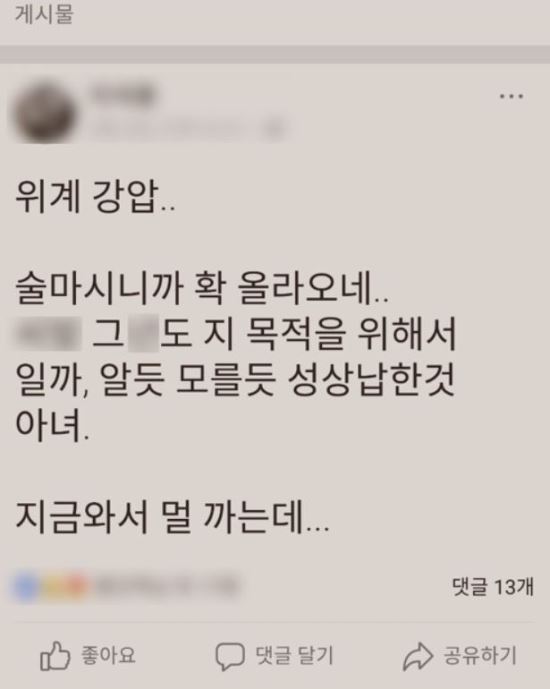Select the 게시물 header tab

tap(44, 14)
